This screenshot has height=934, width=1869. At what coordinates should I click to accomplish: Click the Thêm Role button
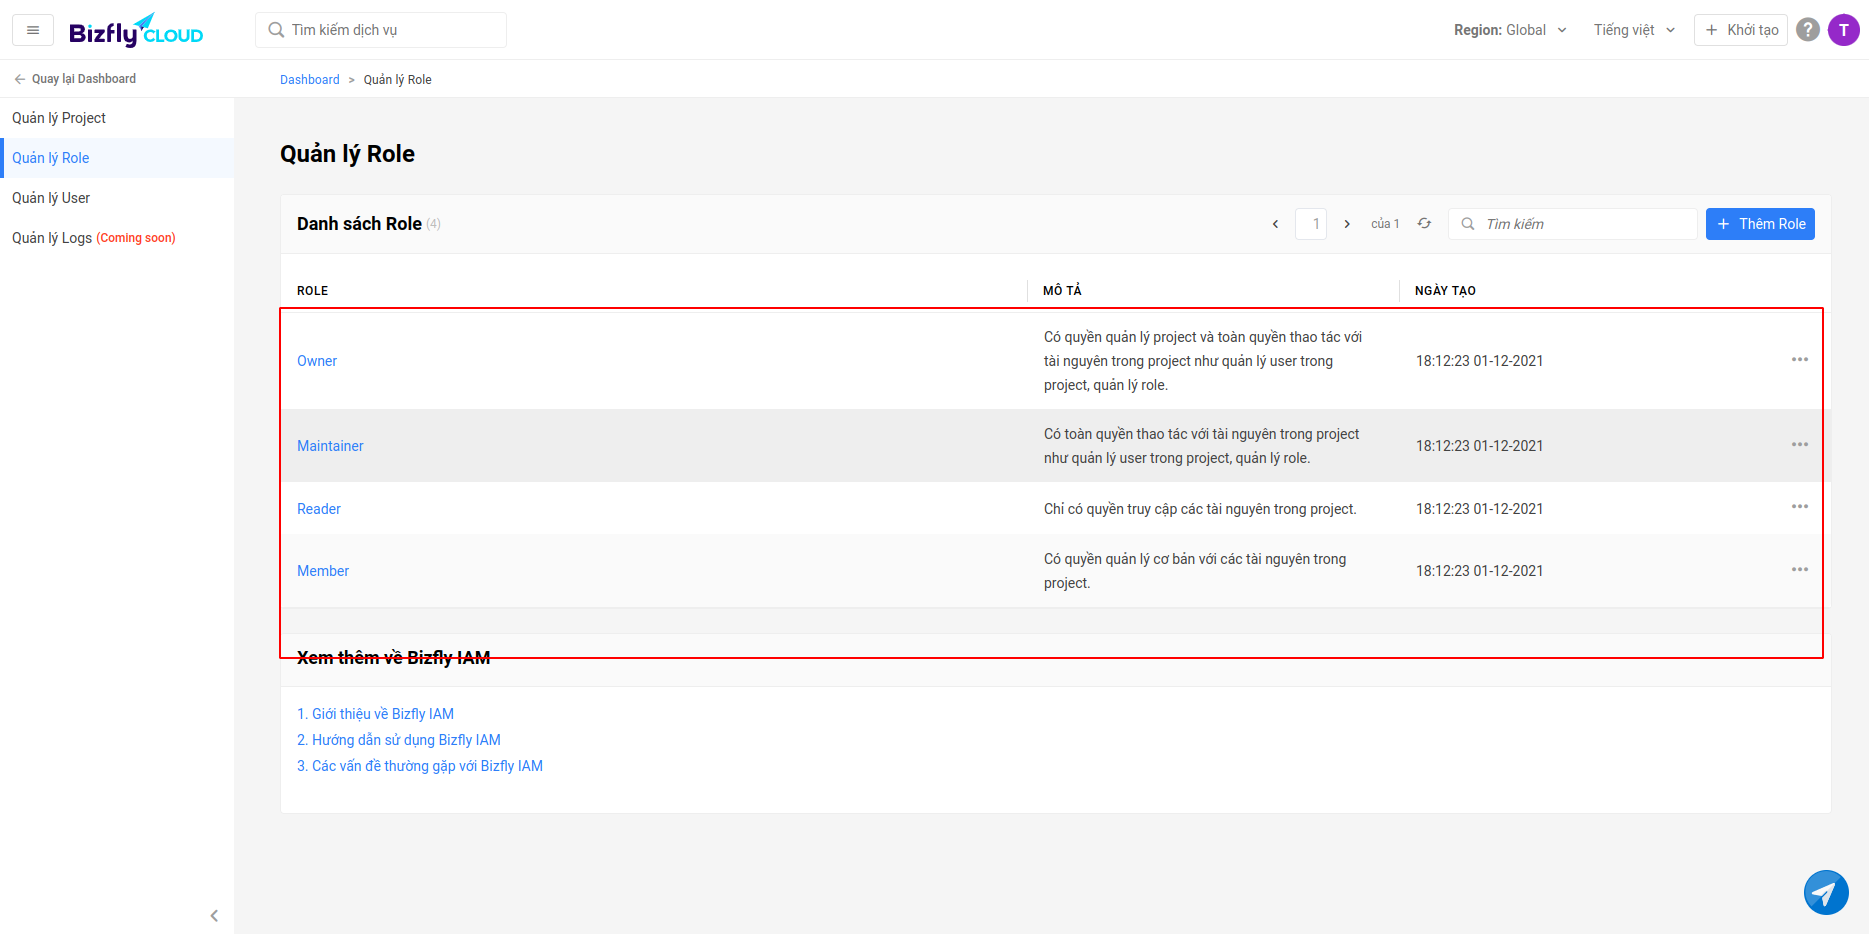pyautogui.click(x=1760, y=224)
